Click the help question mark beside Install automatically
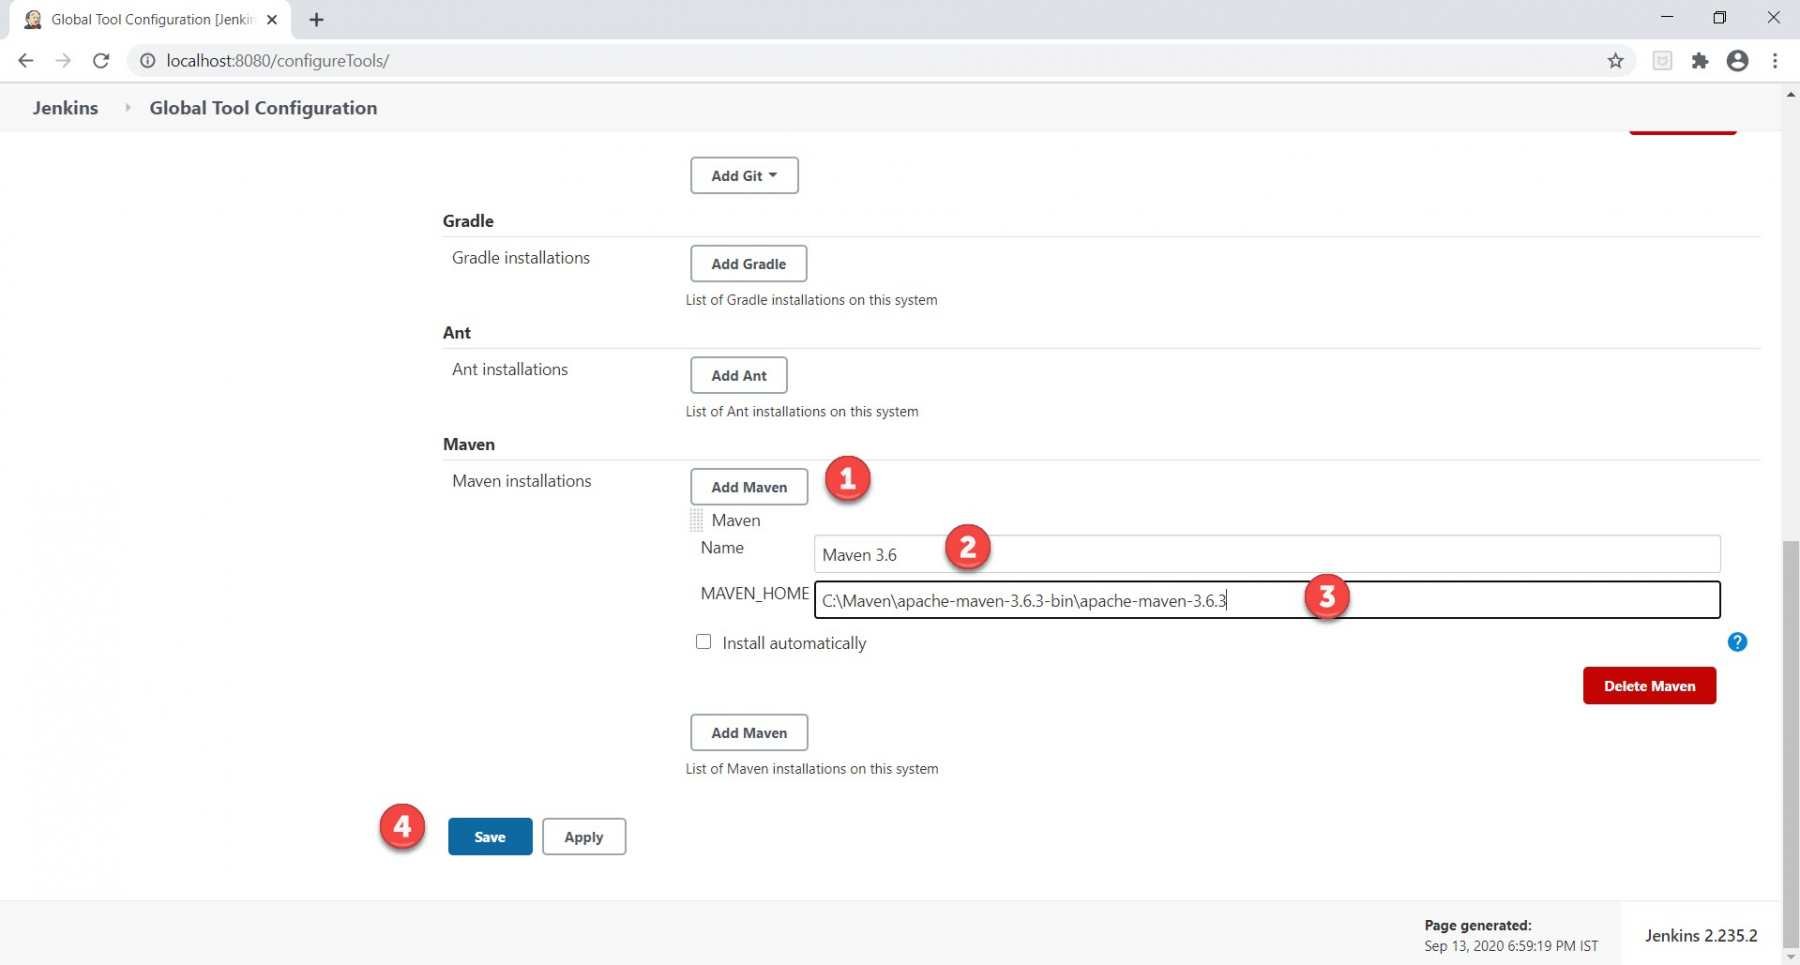This screenshot has height=965, width=1800. 1737,642
